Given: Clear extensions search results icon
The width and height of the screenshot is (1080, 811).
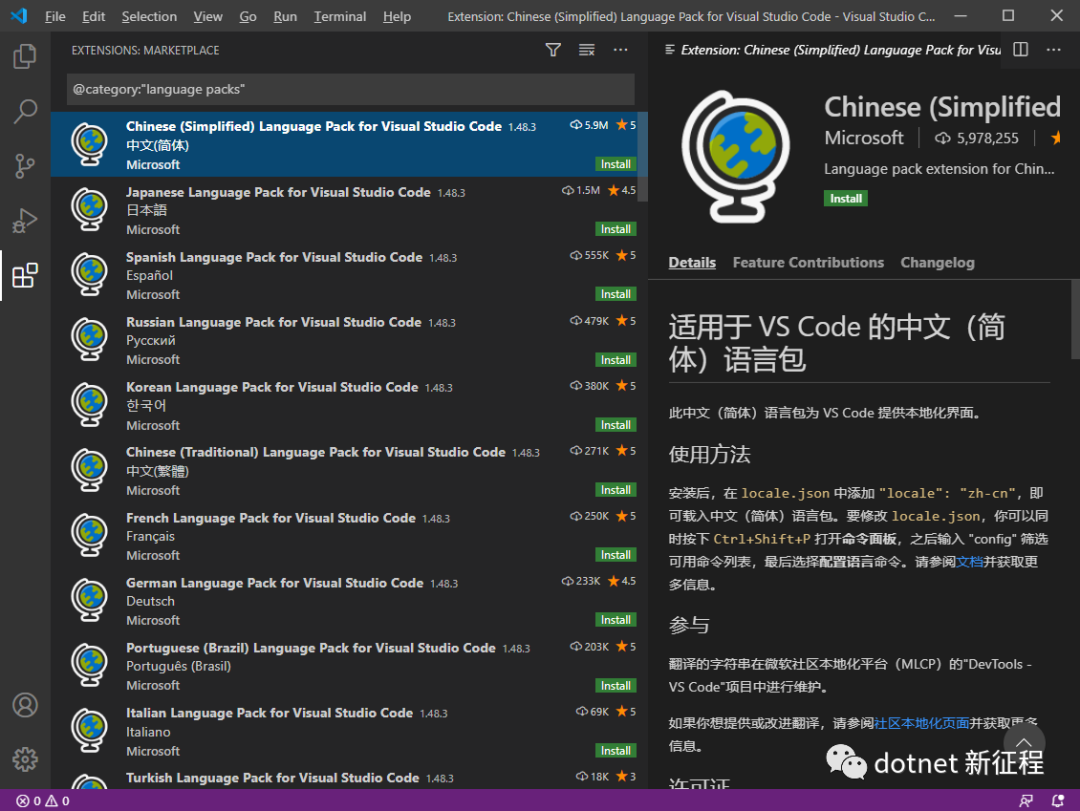Looking at the screenshot, I should pos(586,50).
